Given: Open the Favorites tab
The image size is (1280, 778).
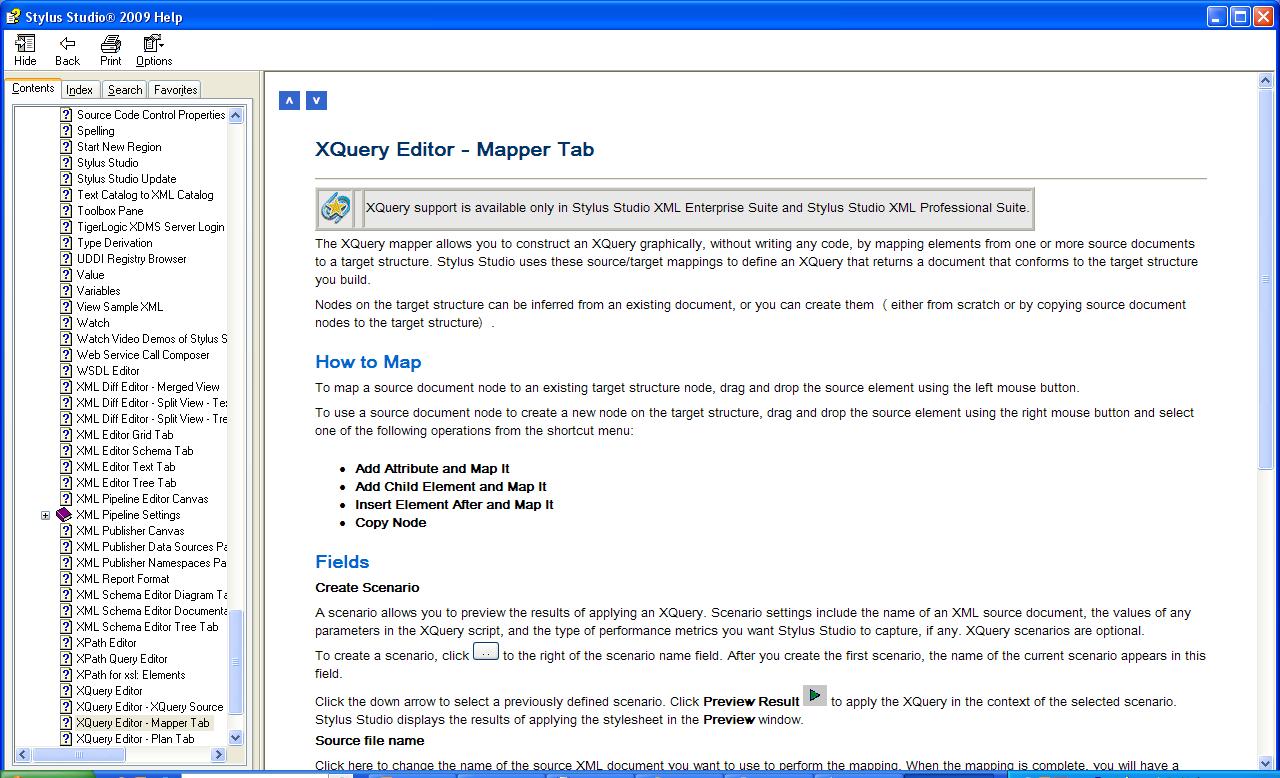Looking at the screenshot, I should point(175,90).
